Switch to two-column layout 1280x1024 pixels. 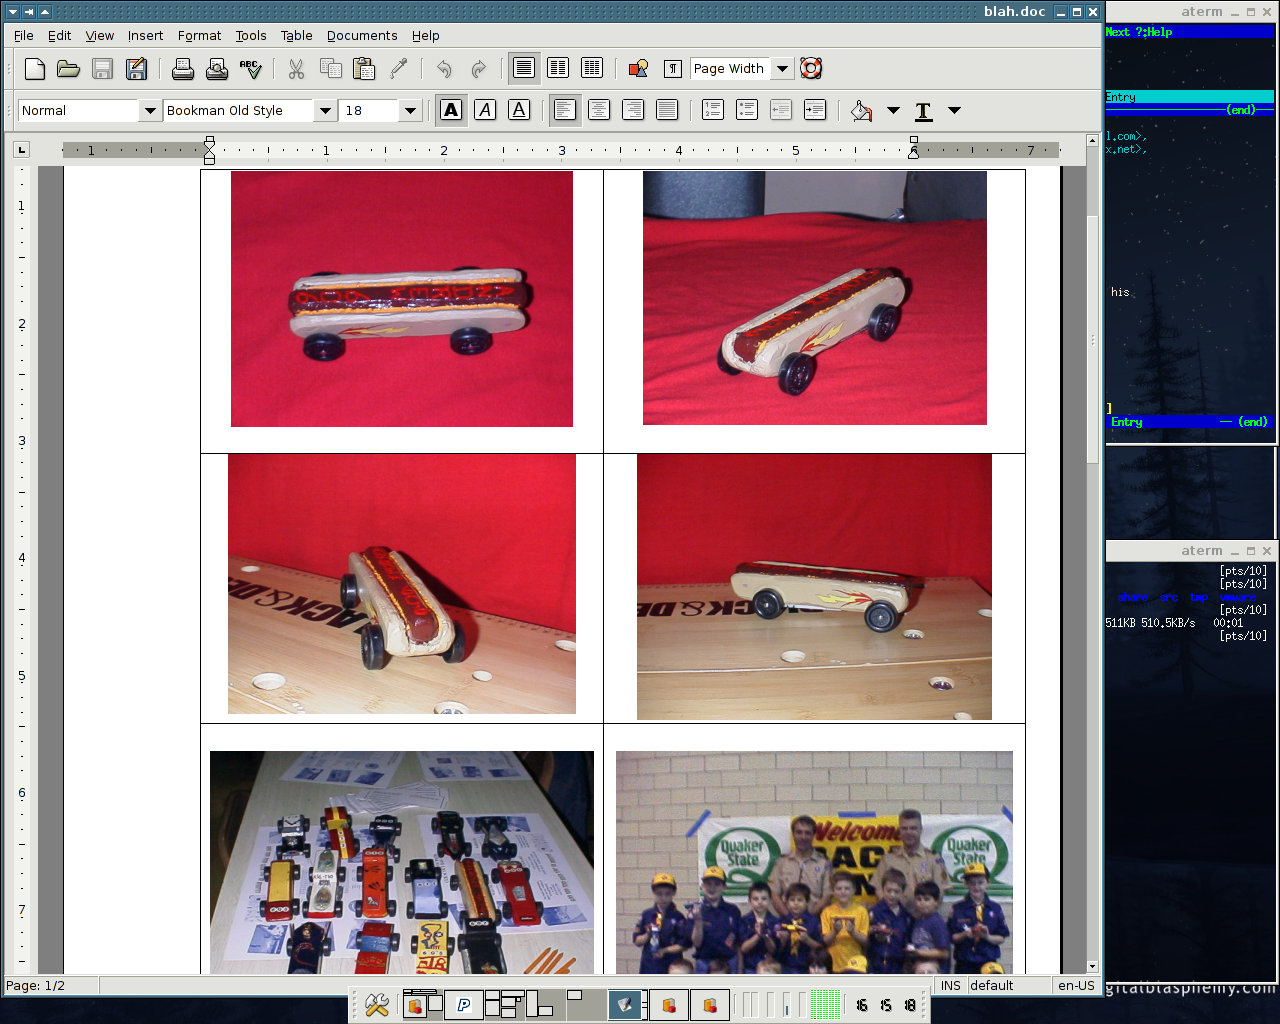tap(558, 69)
